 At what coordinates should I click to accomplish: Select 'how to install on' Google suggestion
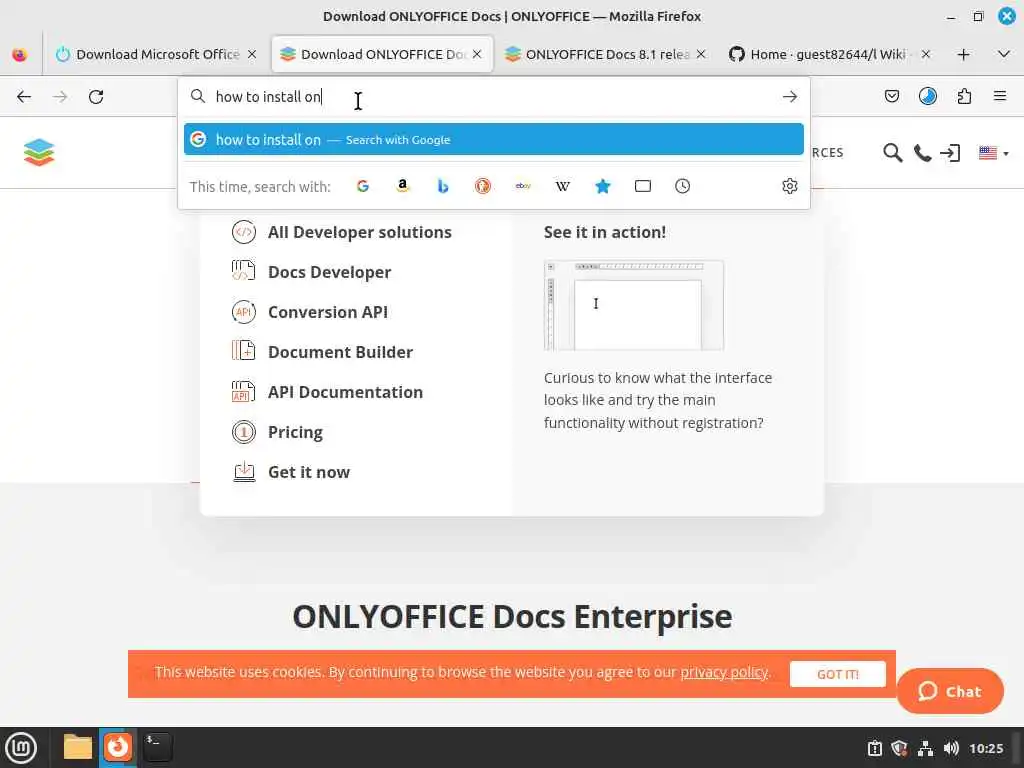click(494, 139)
